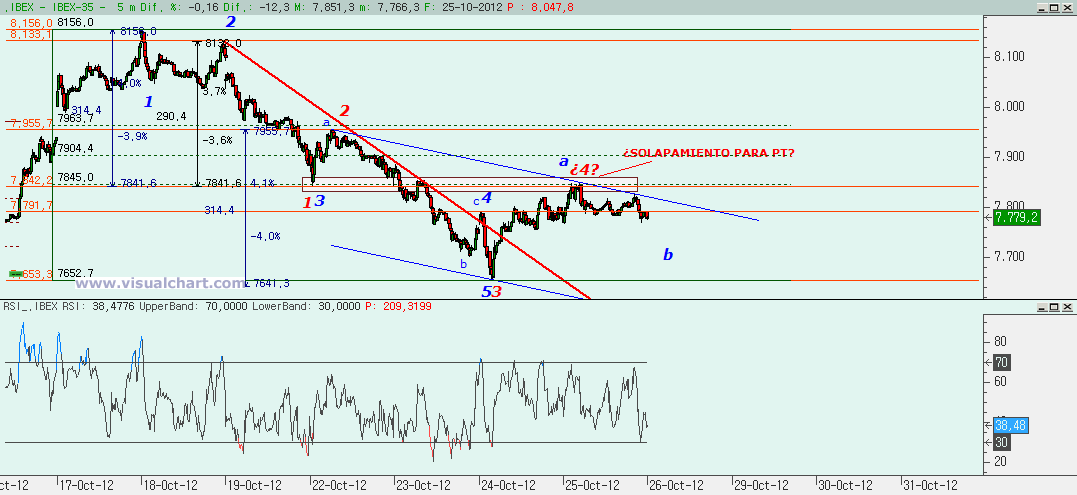
Task: Click the 7.900 price axis label
Action: pos(1010,157)
